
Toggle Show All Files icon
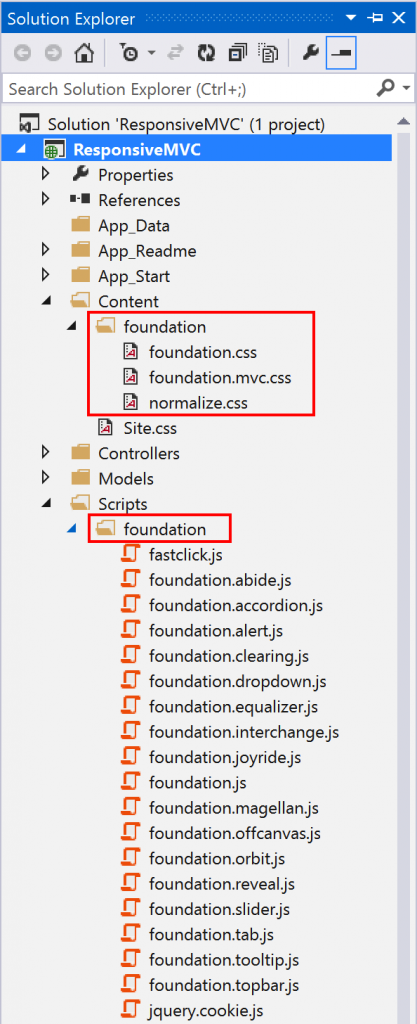(268, 54)
